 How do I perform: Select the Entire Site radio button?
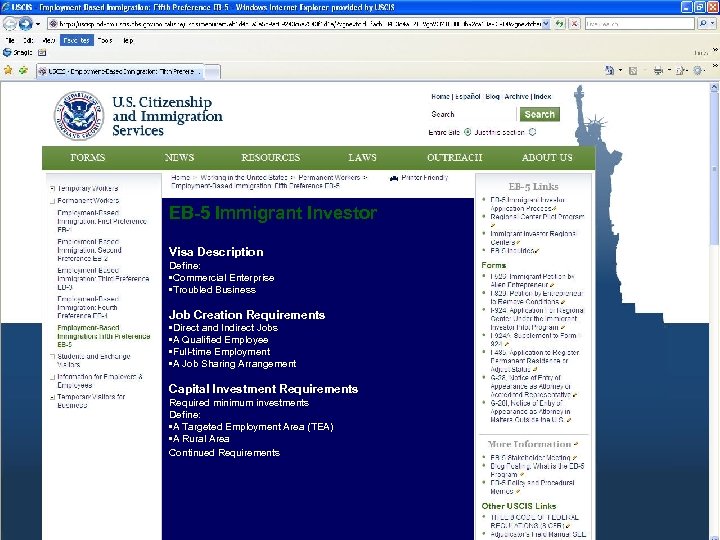467,132
